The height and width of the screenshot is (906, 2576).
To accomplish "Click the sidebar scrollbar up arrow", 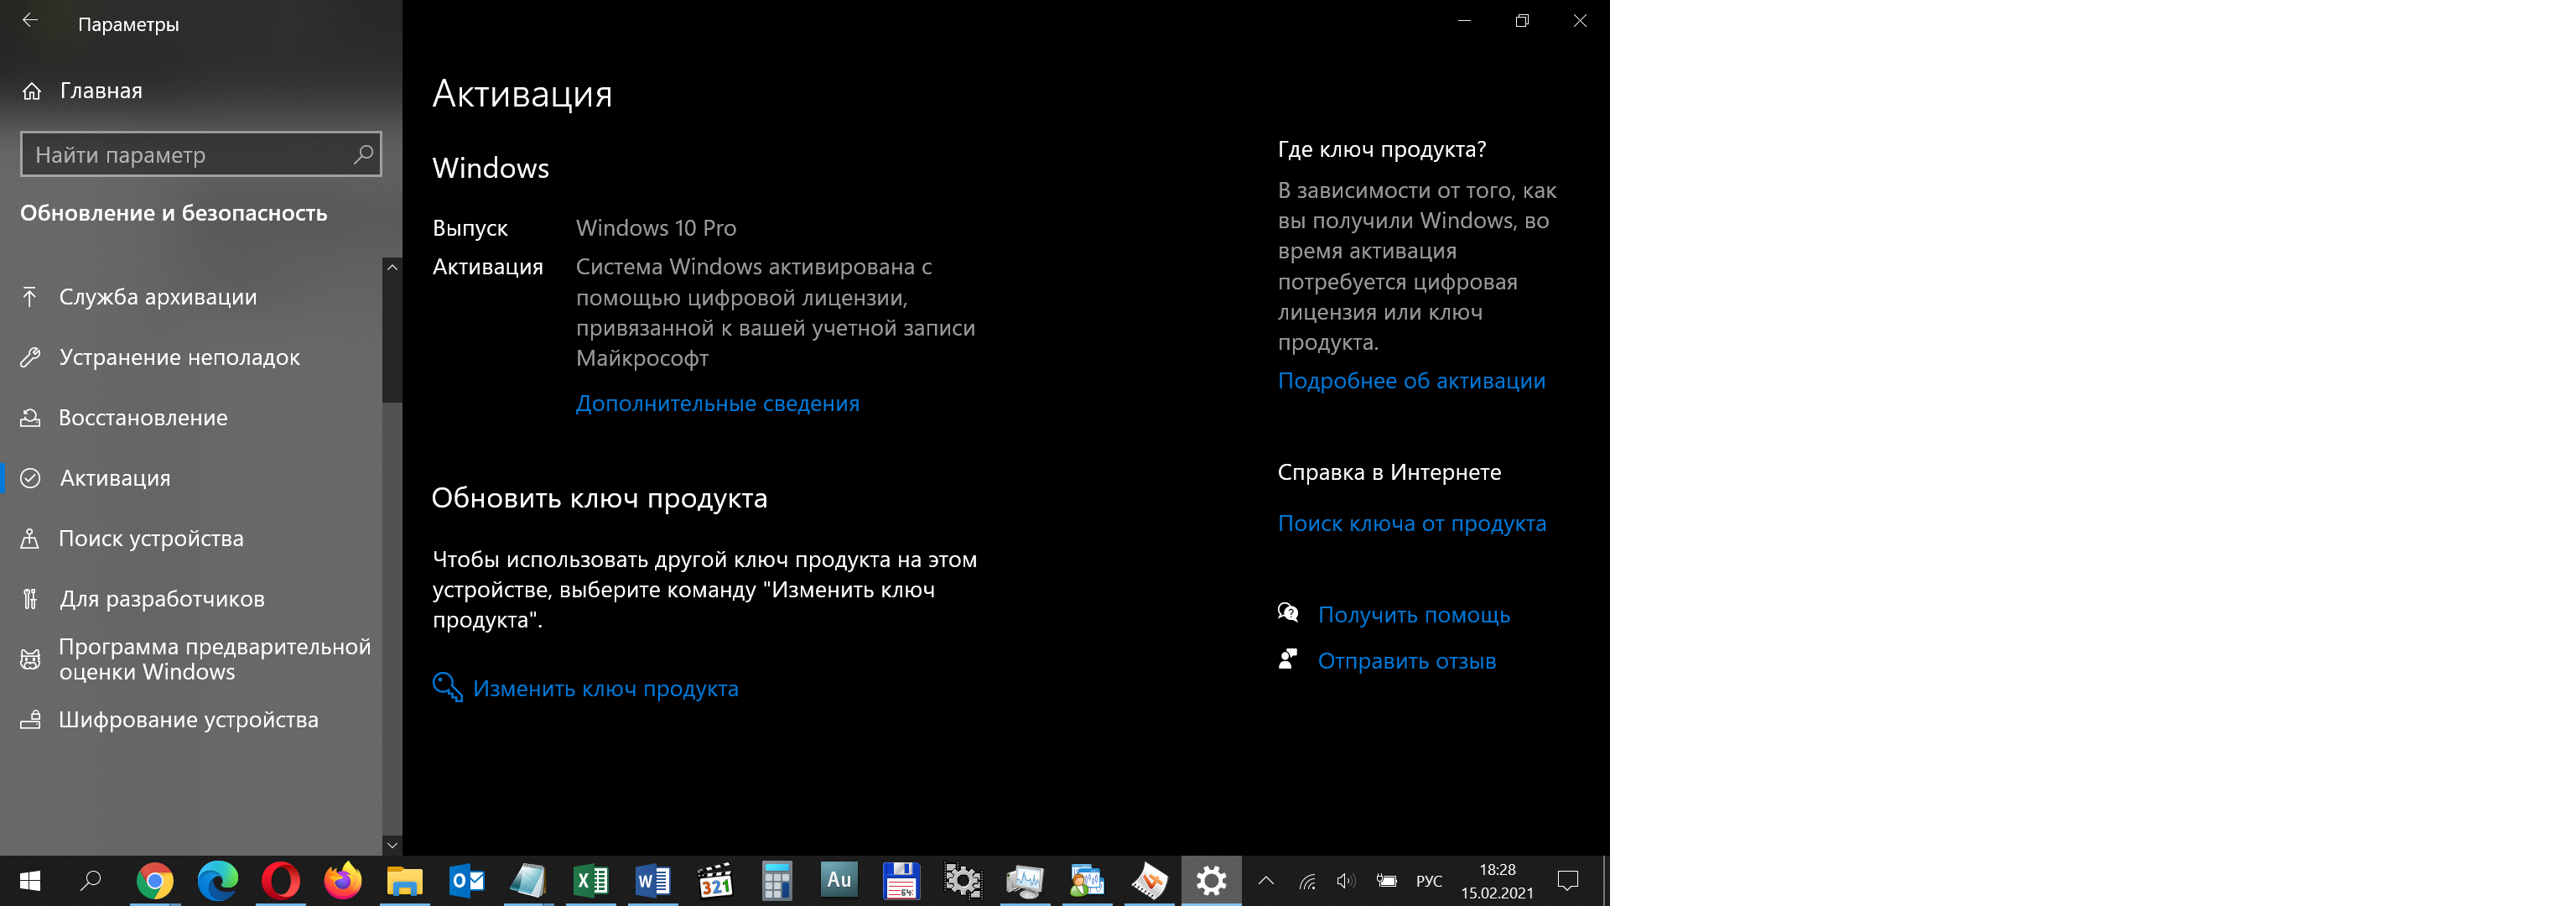I will (392, 268).
